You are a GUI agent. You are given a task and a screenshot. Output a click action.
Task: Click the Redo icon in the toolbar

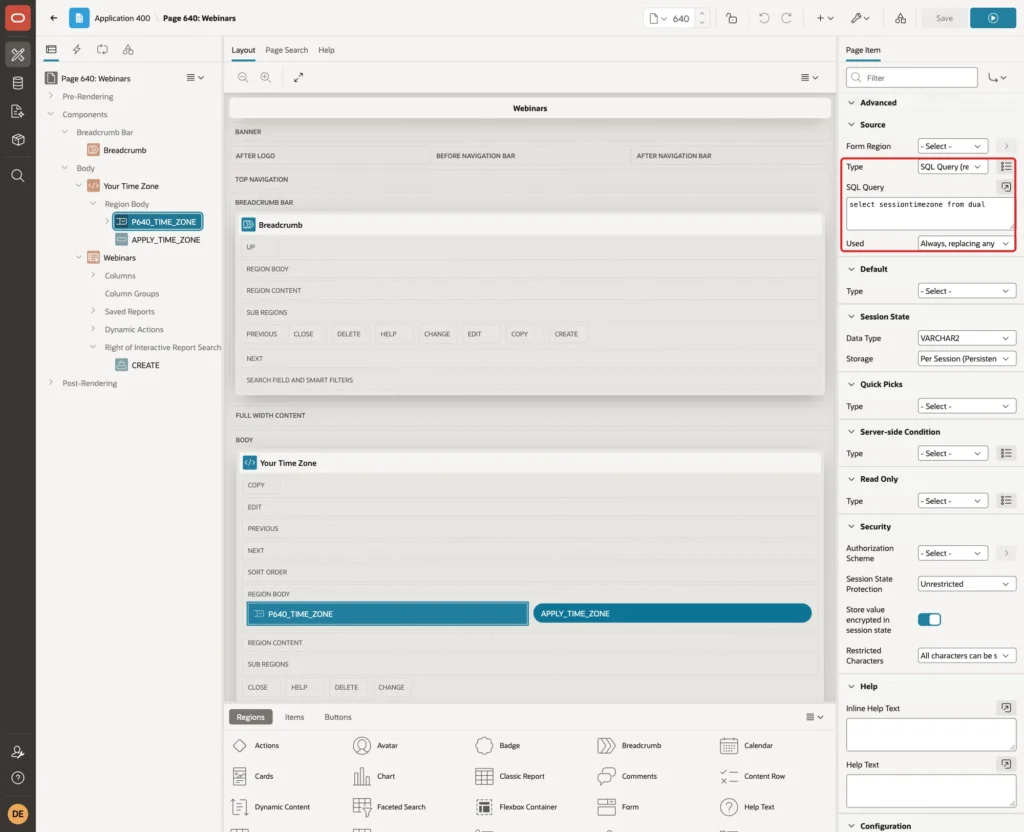point(786,18)
